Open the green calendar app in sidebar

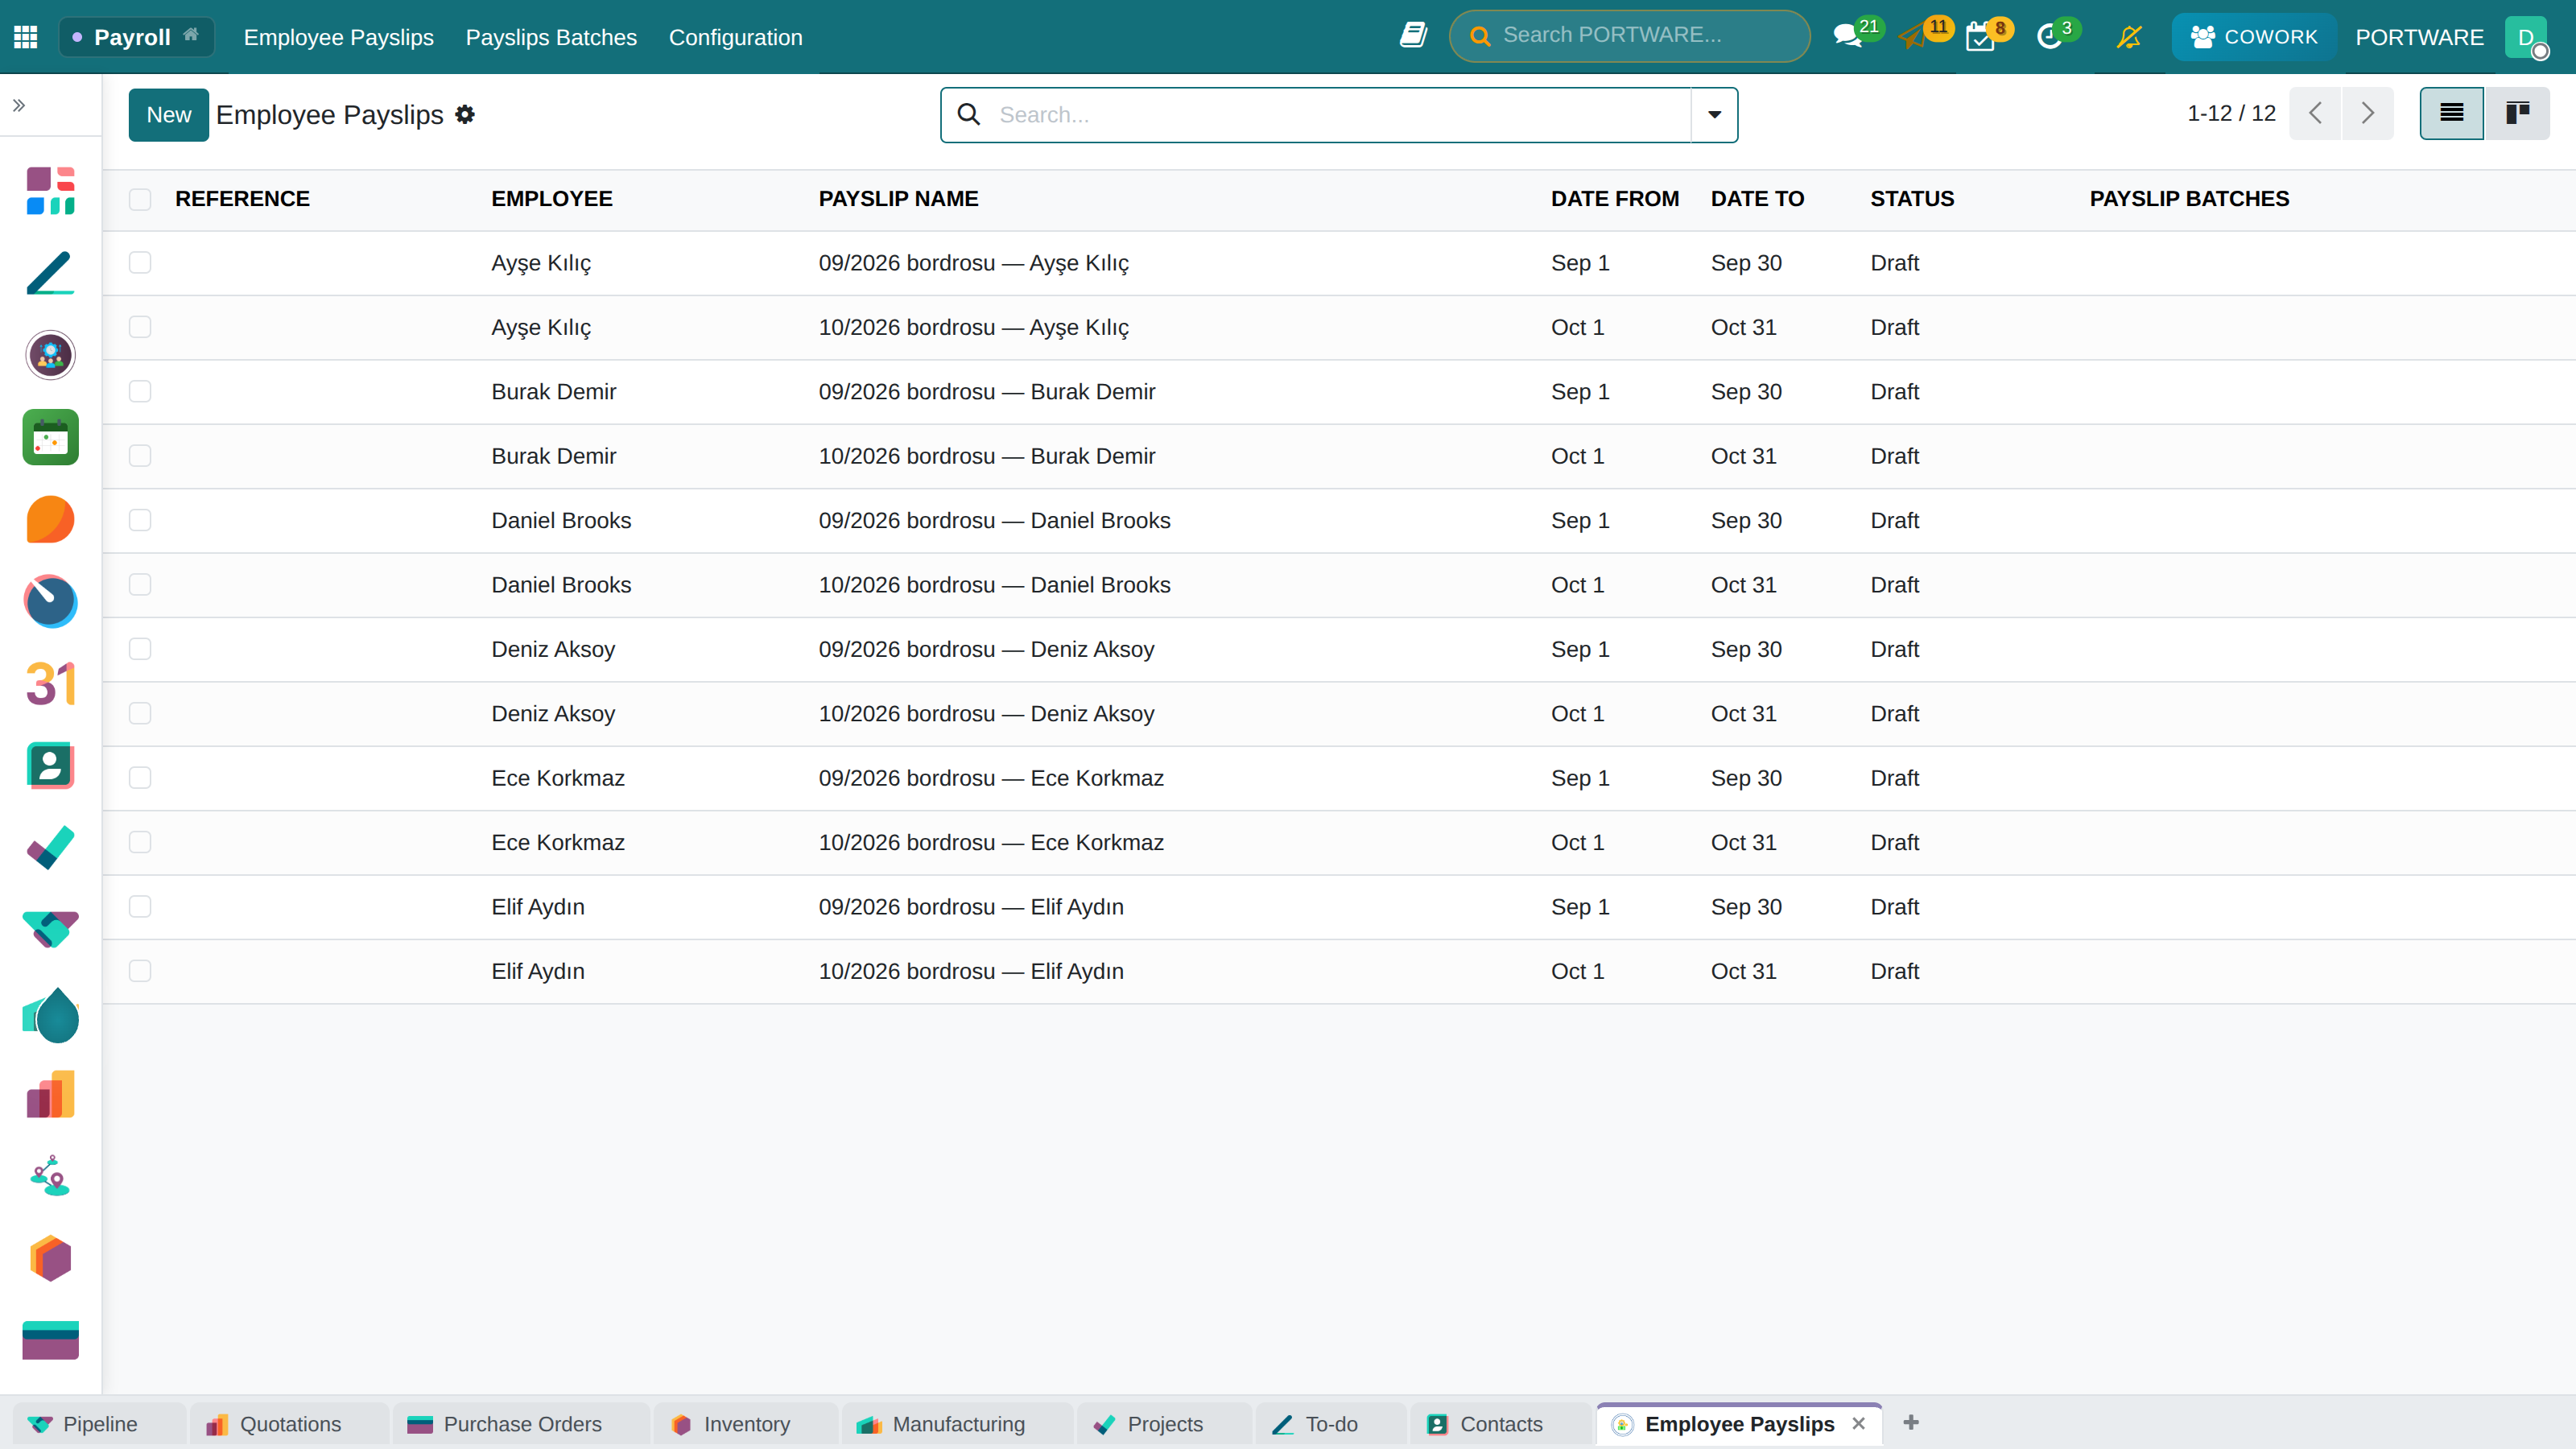[x=50, y=437]
